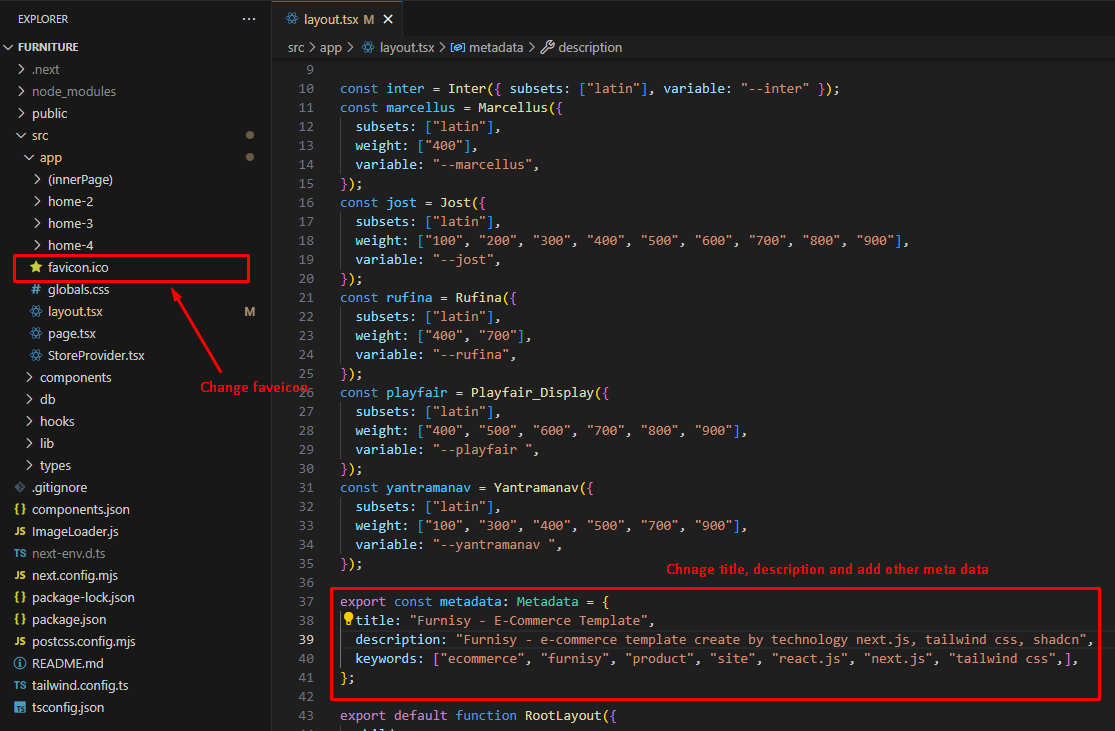Click the description breadcrumb segment
This screenshot has width=1115, height=731.
(x=590, y=48)
